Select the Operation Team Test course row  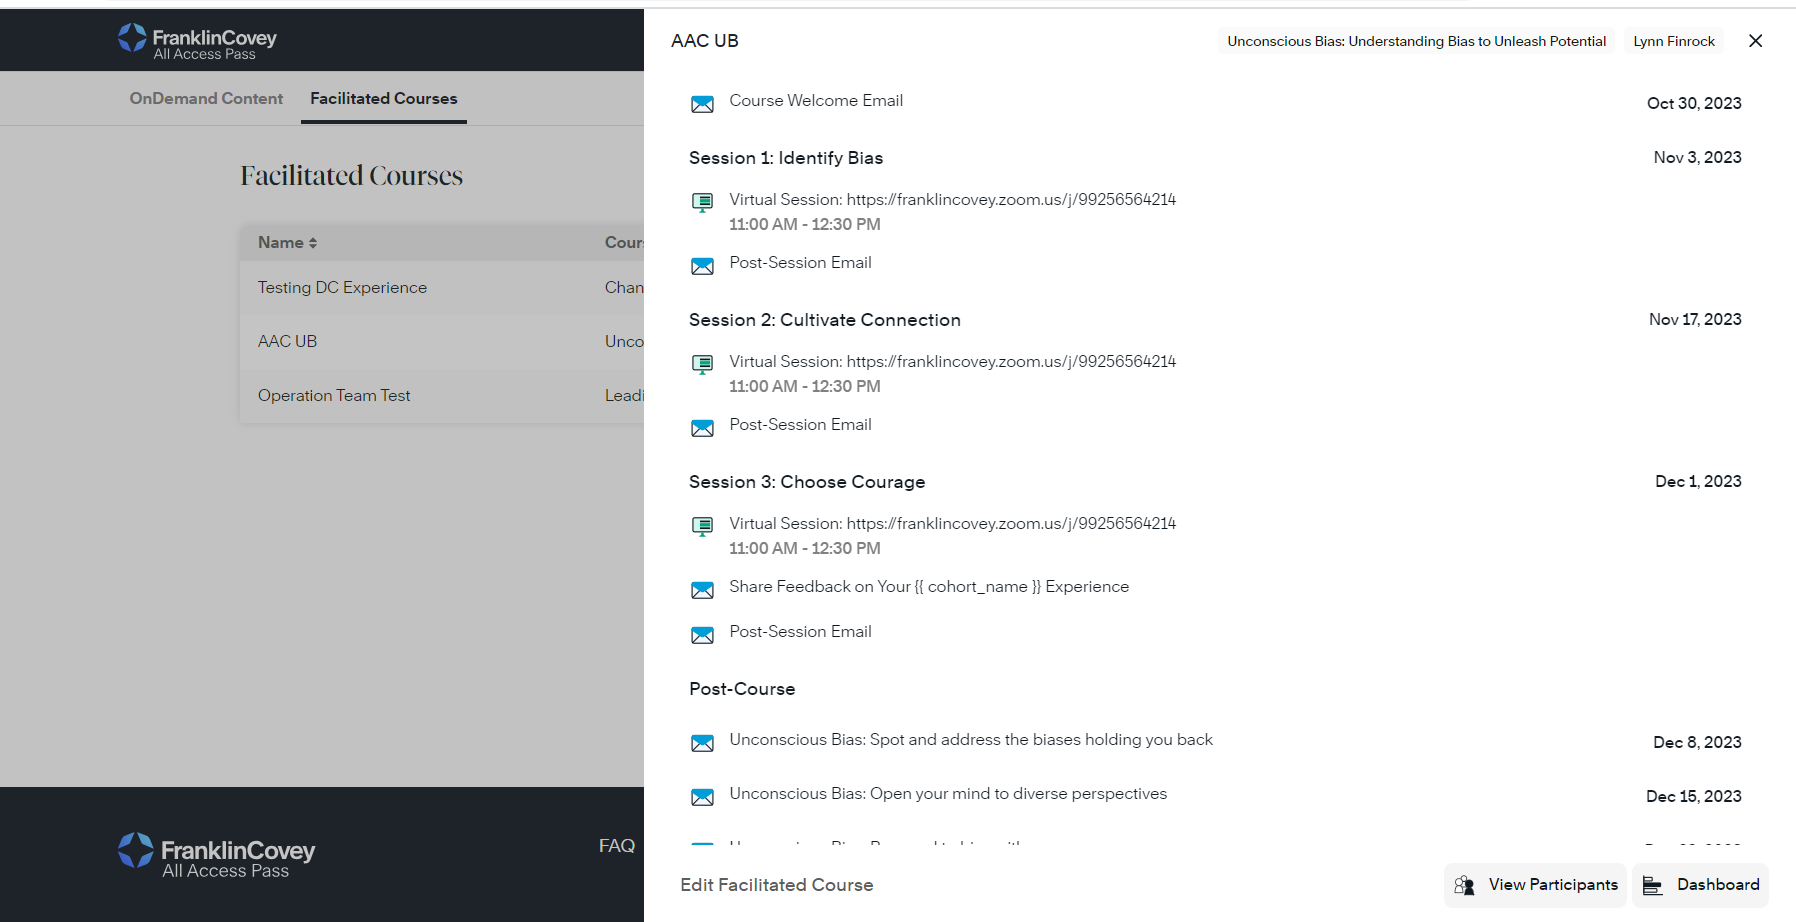(334, 396)
